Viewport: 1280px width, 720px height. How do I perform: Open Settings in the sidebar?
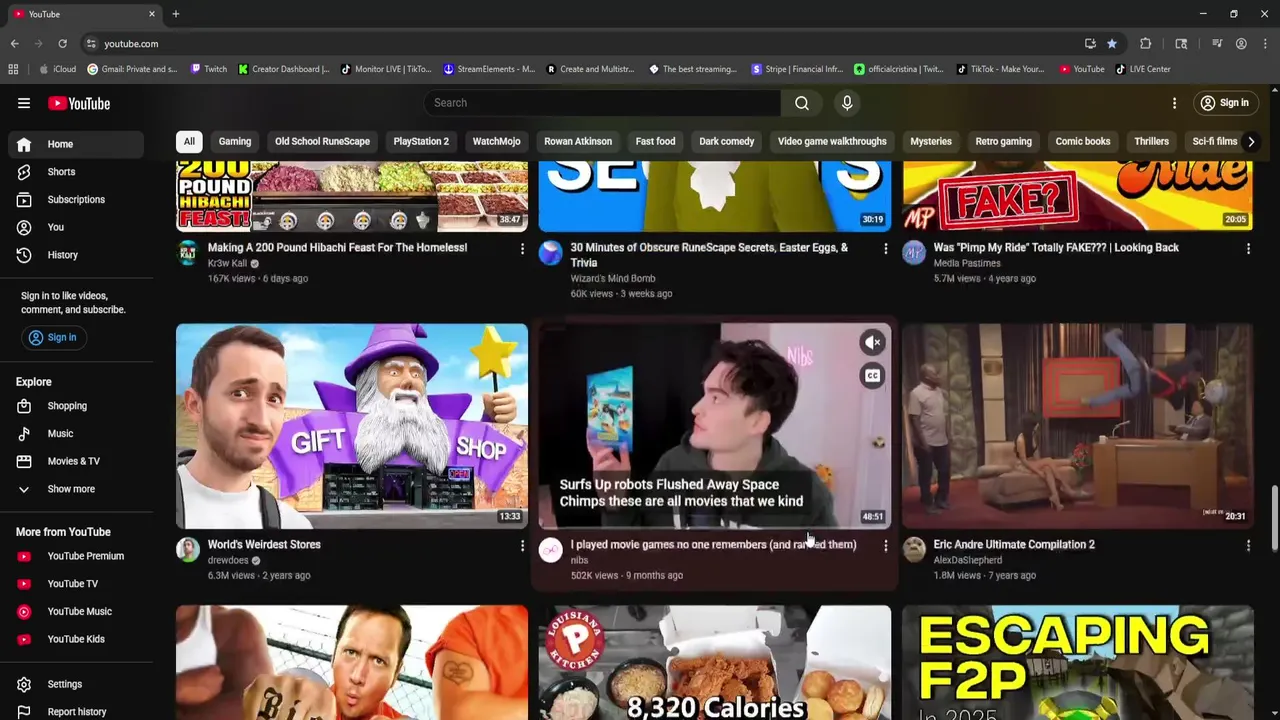pyautogui.click(x=76, y=684)
